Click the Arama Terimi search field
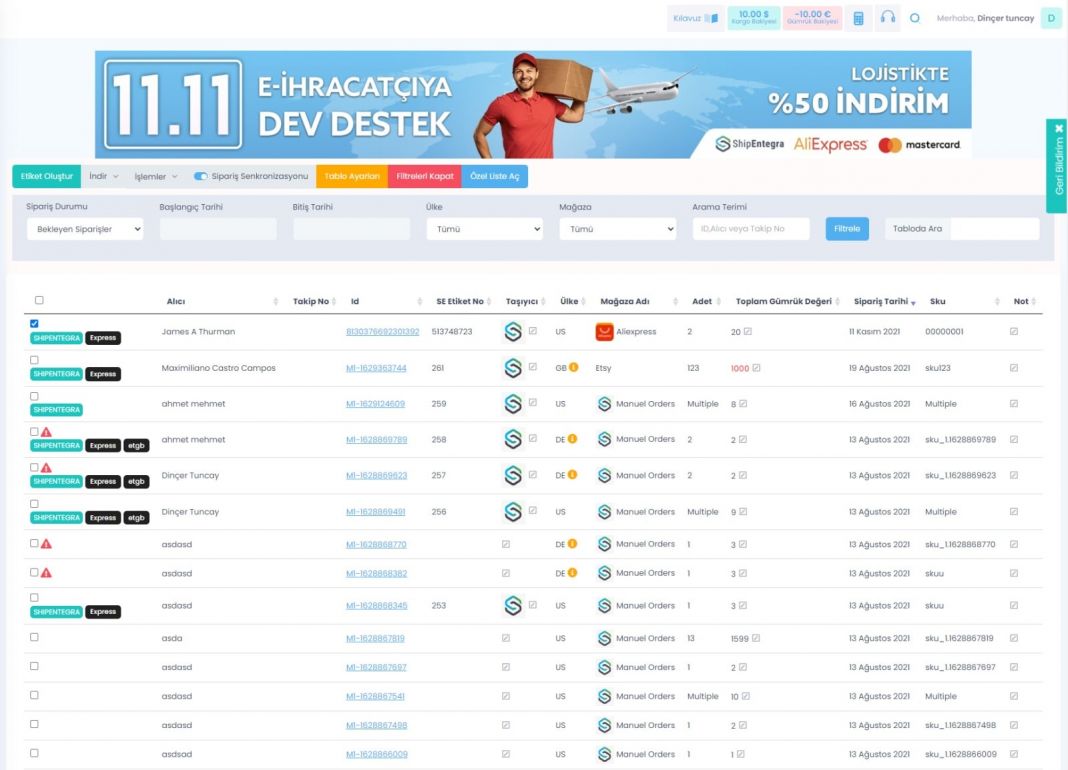The width and height of the screenshot is (1068, 770). coord(751,229)
